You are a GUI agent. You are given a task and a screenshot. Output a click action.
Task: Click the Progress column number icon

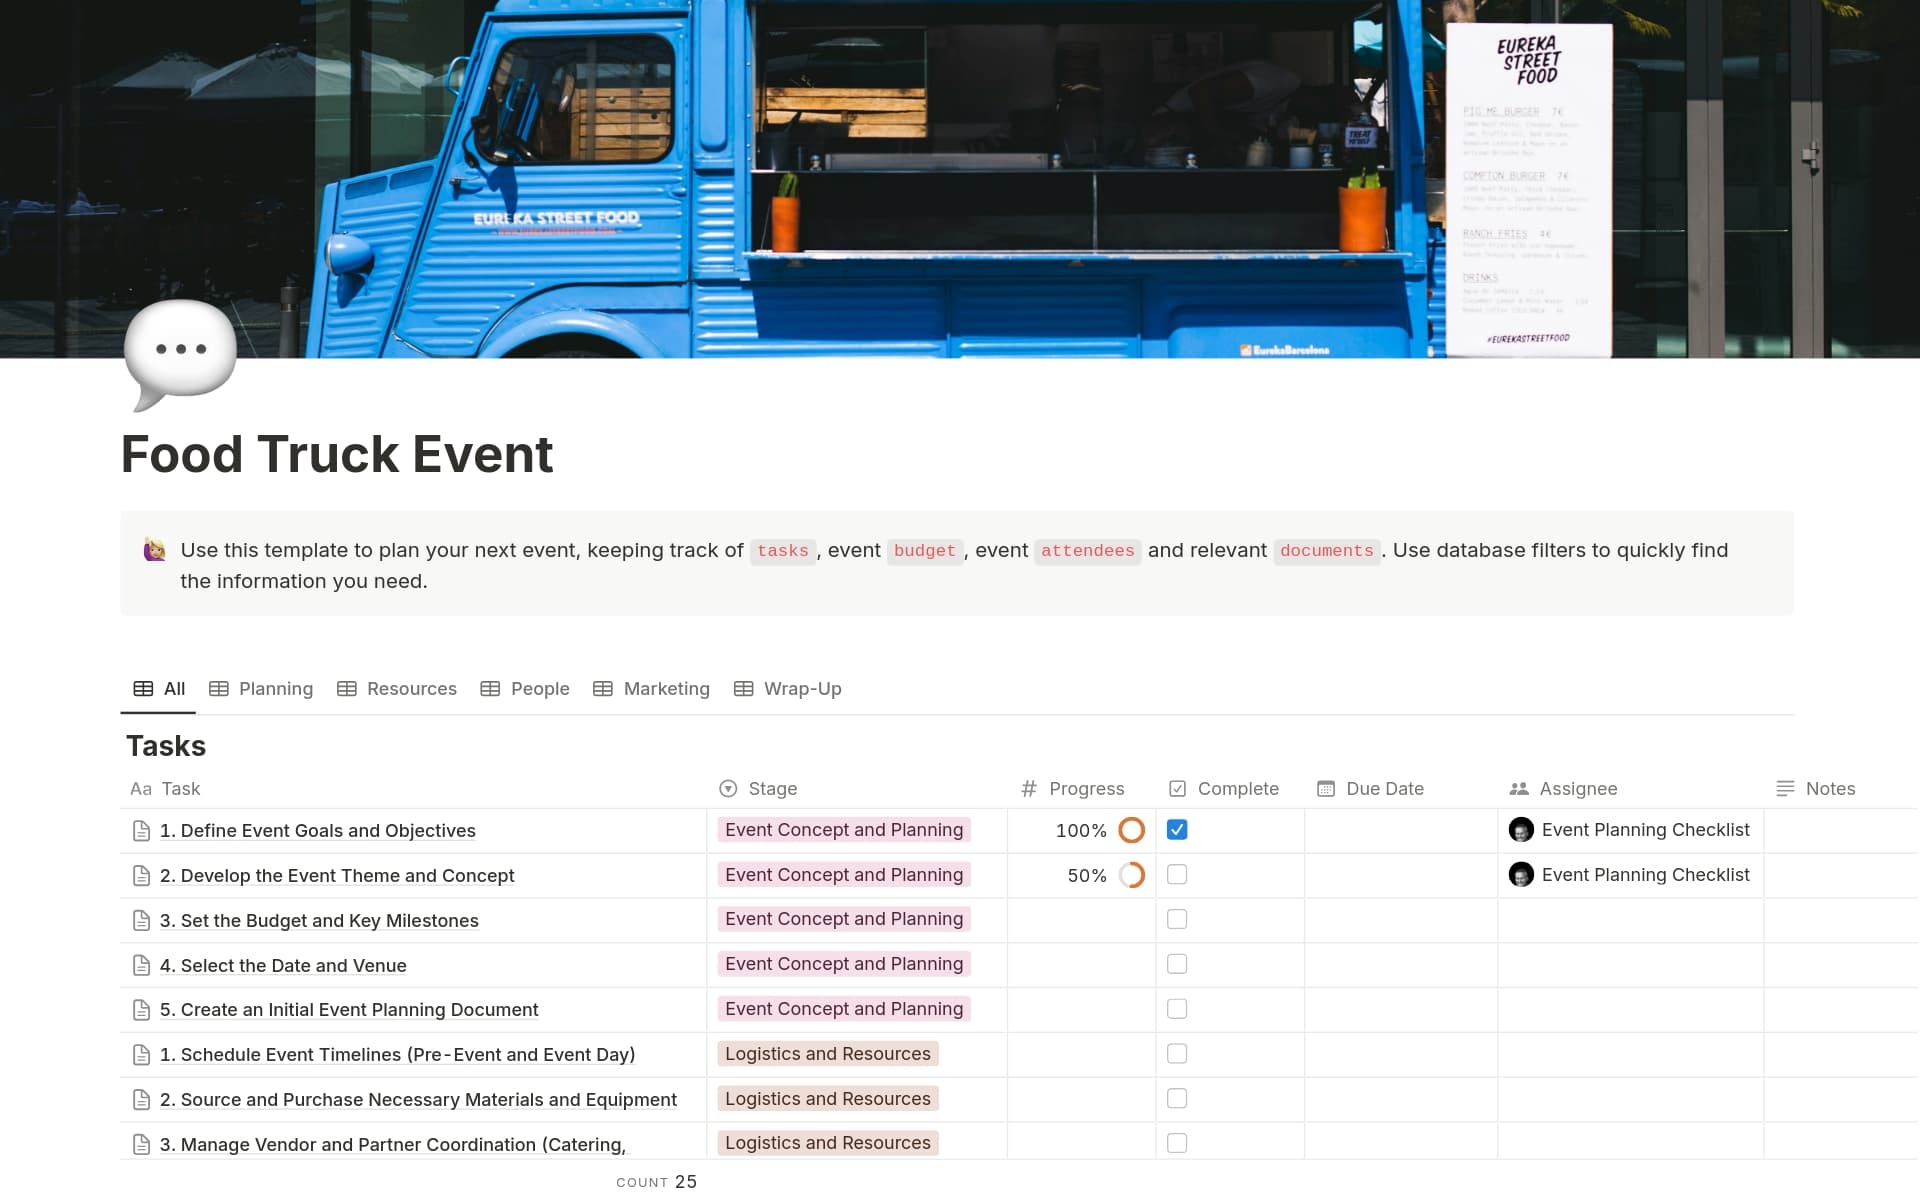tap(1028, 789)
